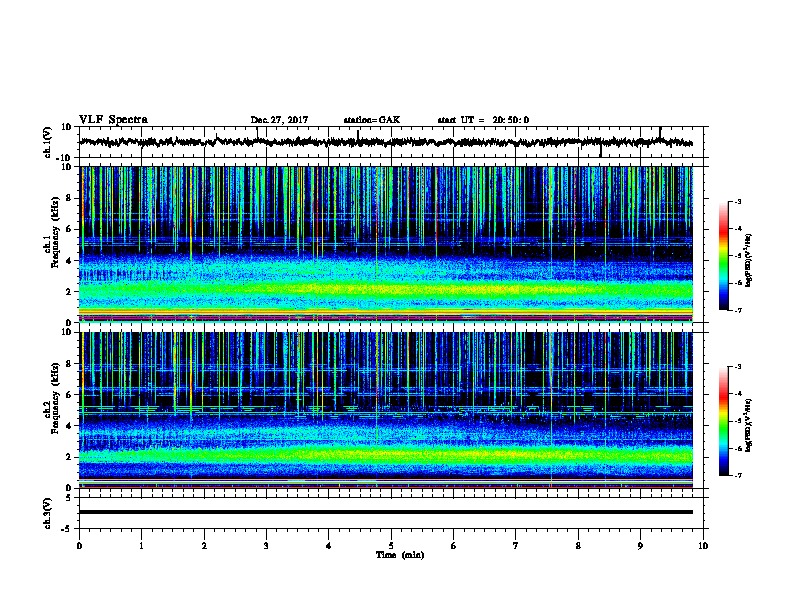Click the "-7" label on ch.1 color scale

coord(737,310)
